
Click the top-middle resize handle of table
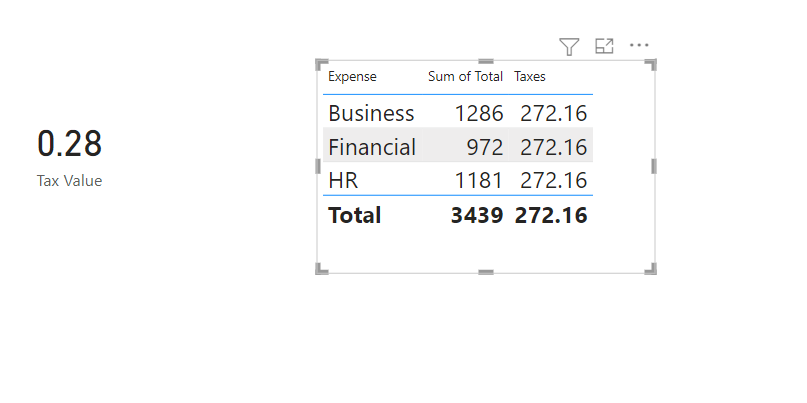(486, 61)
